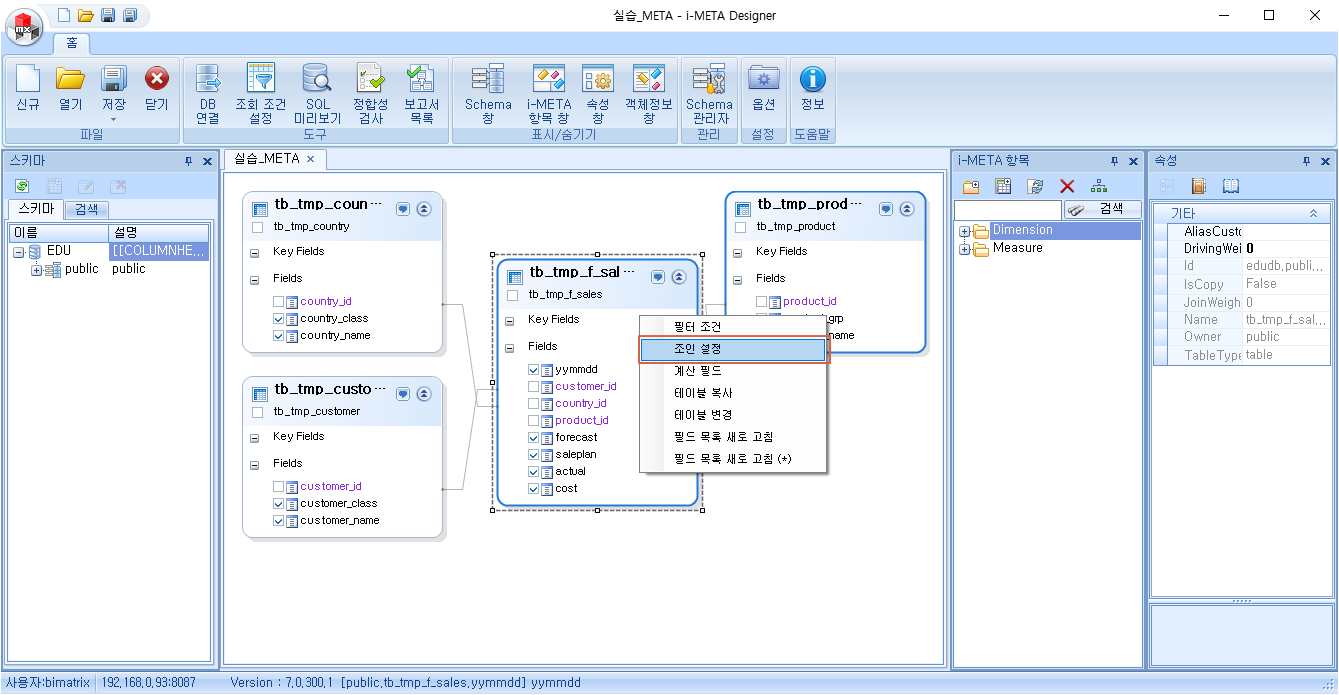Click the hierarchy icon in i-META 항목 toolbar

(1099, 186)
